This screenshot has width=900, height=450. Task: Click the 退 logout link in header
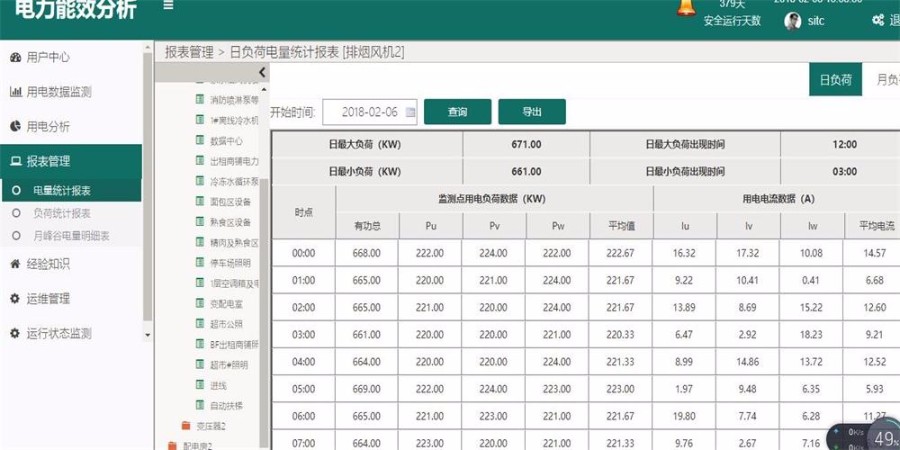pos(894,21)
